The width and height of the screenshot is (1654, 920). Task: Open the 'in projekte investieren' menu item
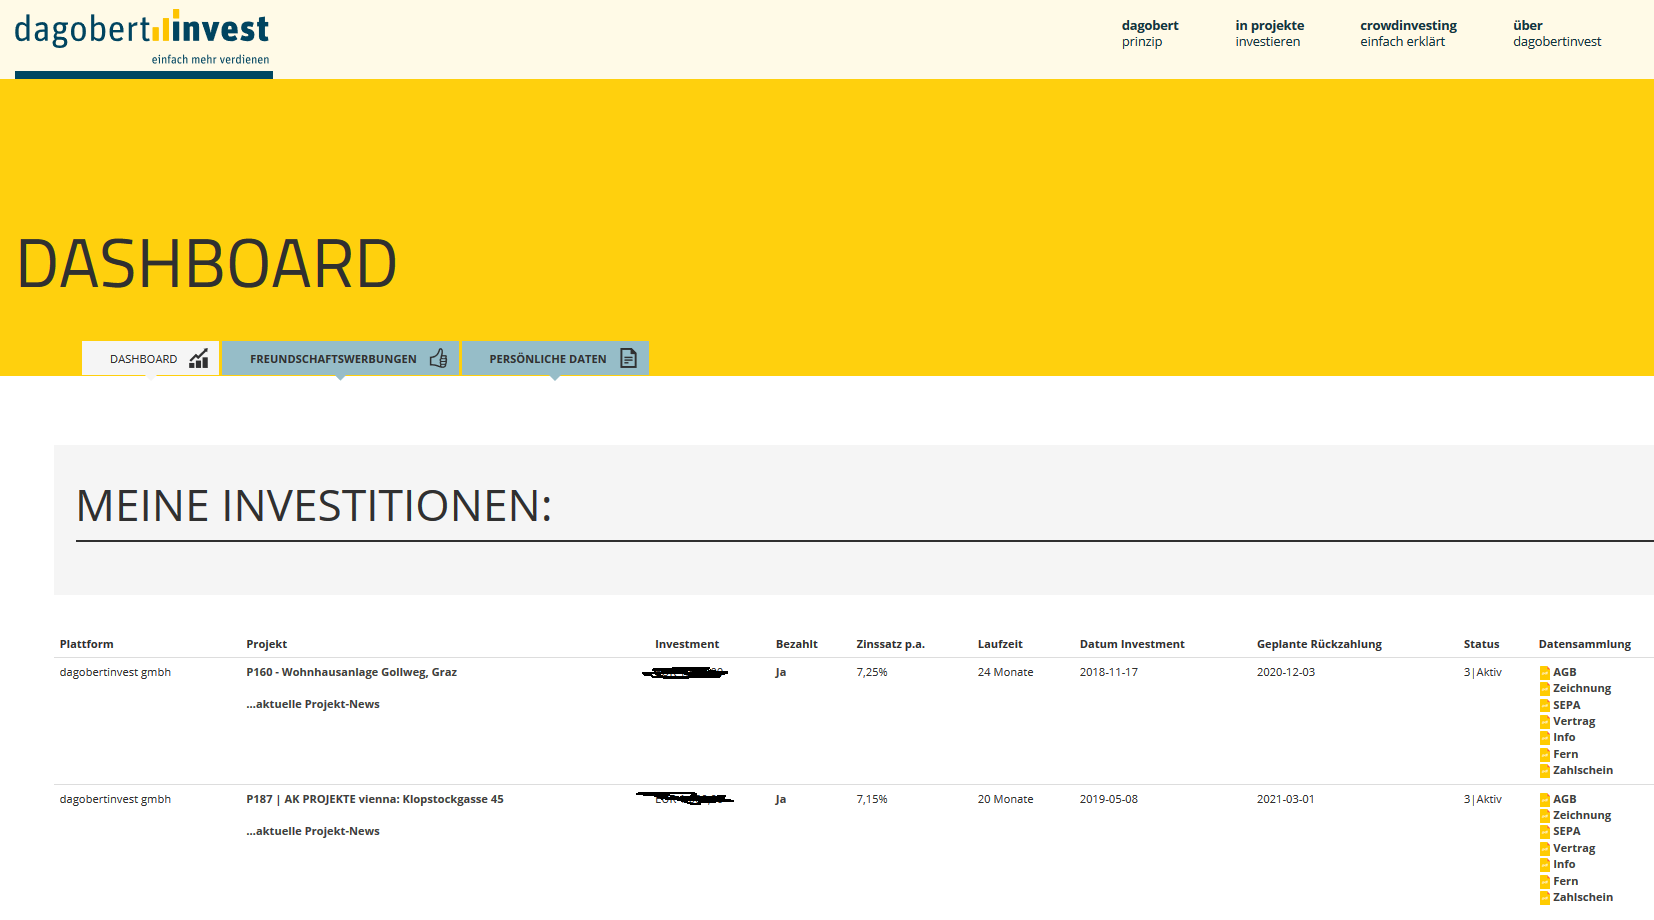click(x=1269, y=33)
